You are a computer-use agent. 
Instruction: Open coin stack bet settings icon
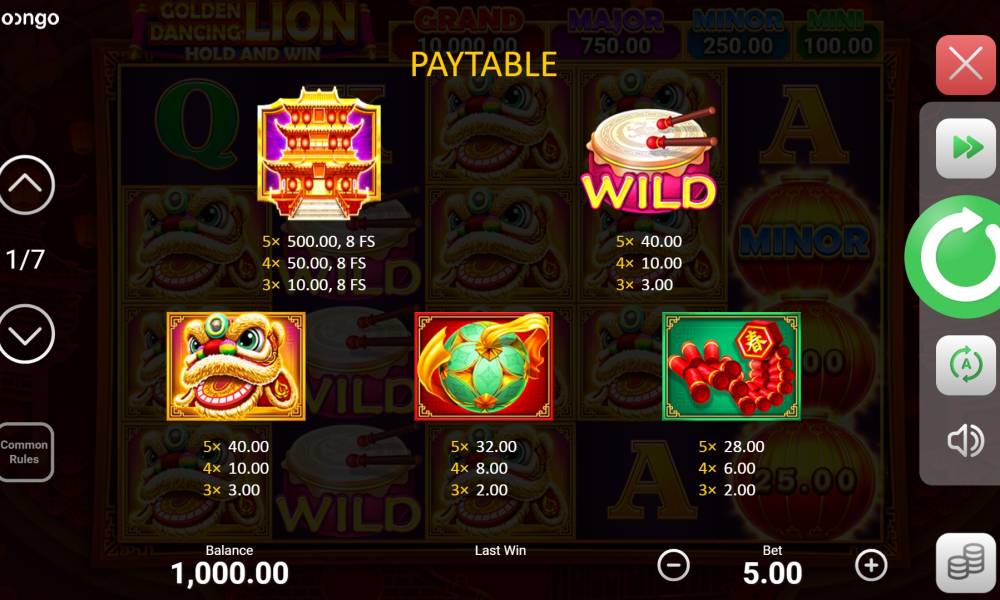tap(965, 562)
